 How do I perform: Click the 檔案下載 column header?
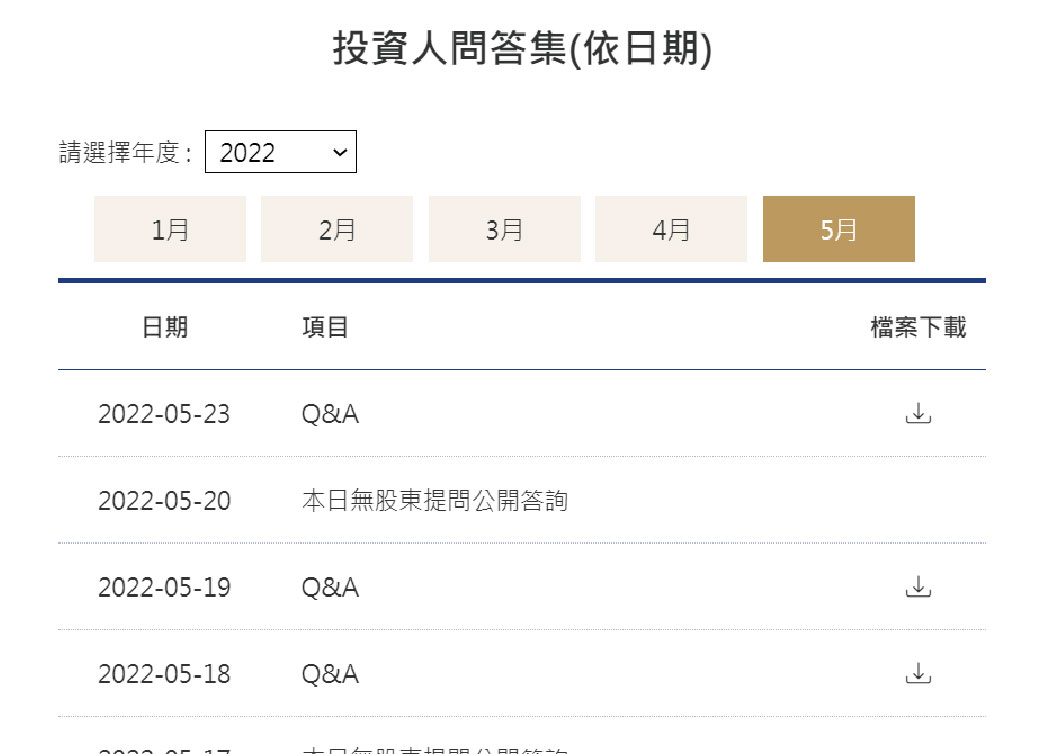[x=919, y=327]
